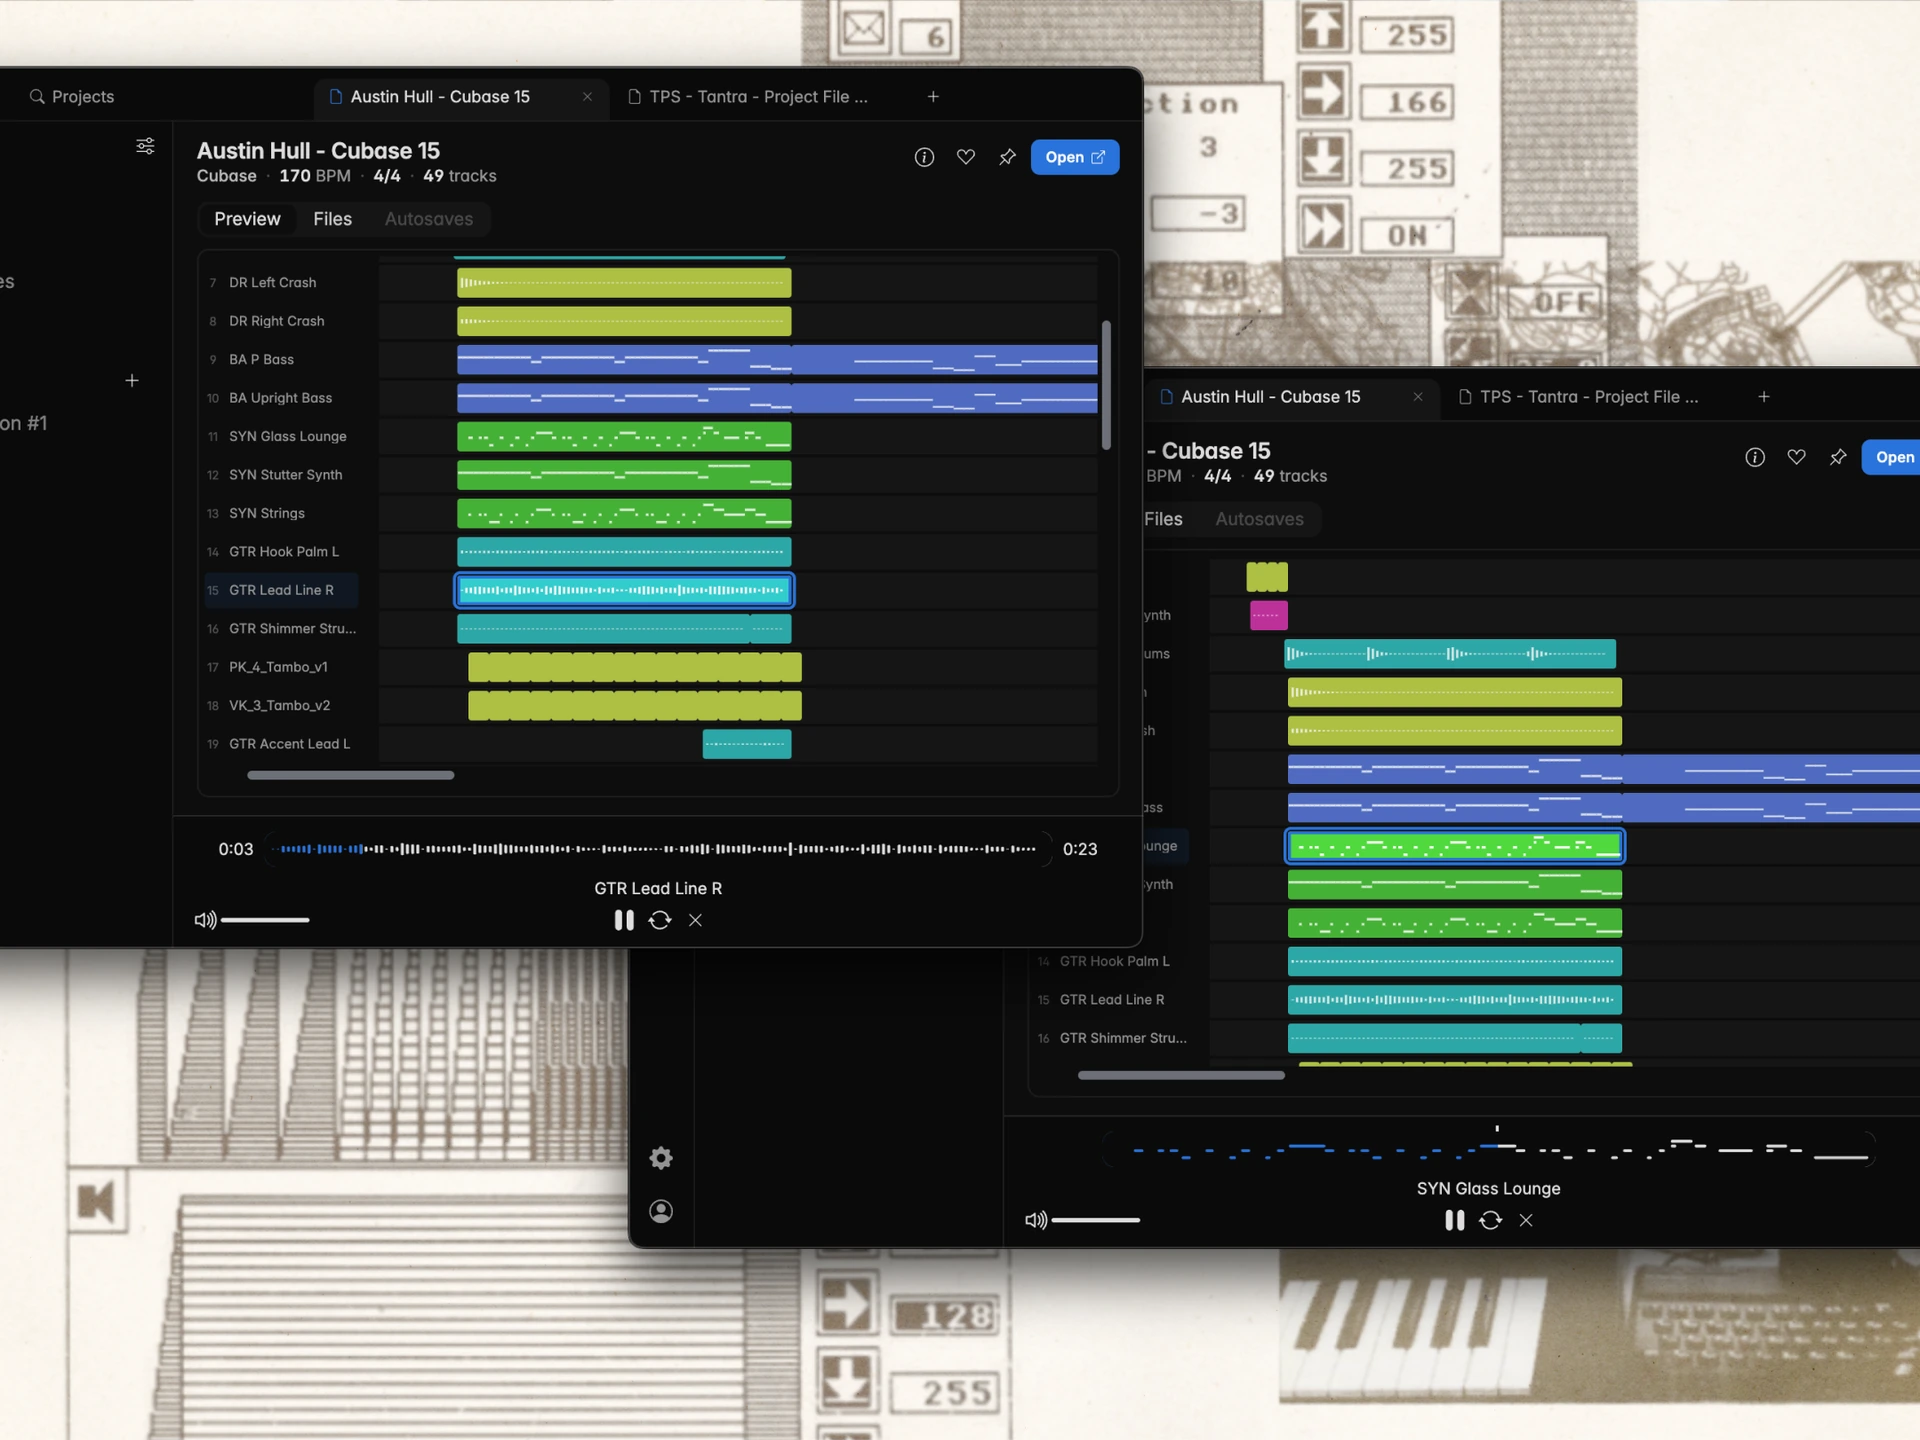Viewport: 1920px width, 1440px height.
Task: Select TPS - Tantra tab in back window
Action: tap(1579, 397)
